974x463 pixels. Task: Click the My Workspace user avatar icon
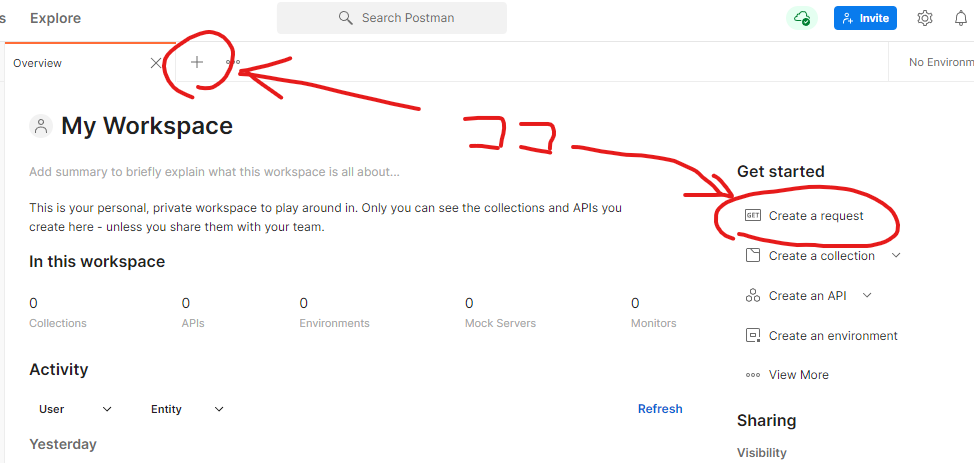pos(41,126)
